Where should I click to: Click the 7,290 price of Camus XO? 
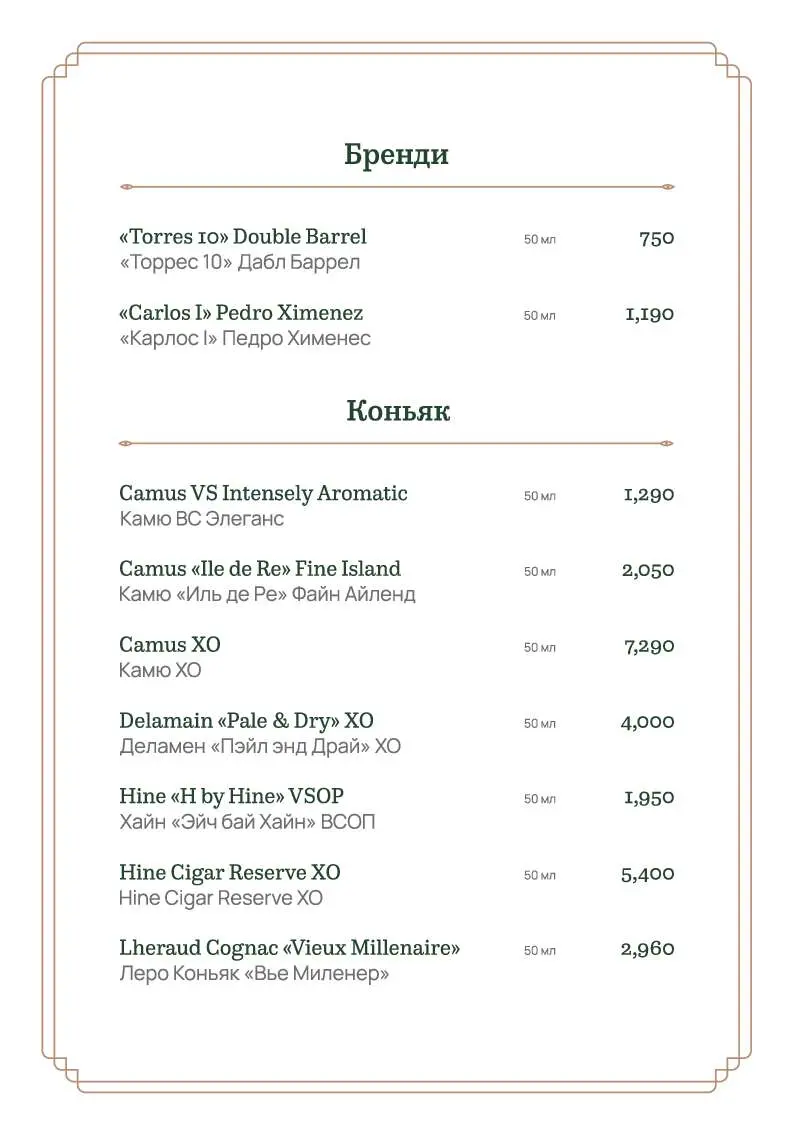point(649,646)
